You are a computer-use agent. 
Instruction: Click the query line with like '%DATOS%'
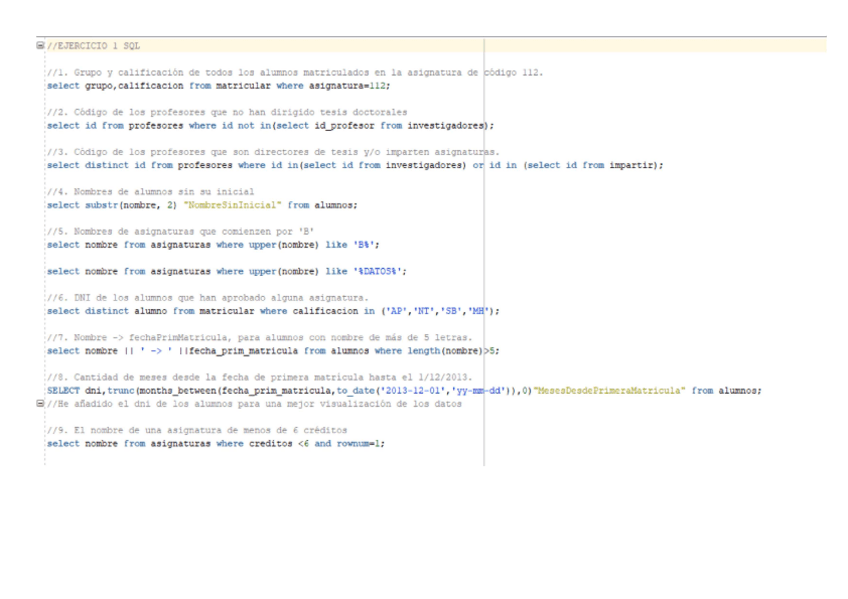(x=227, y=271)
